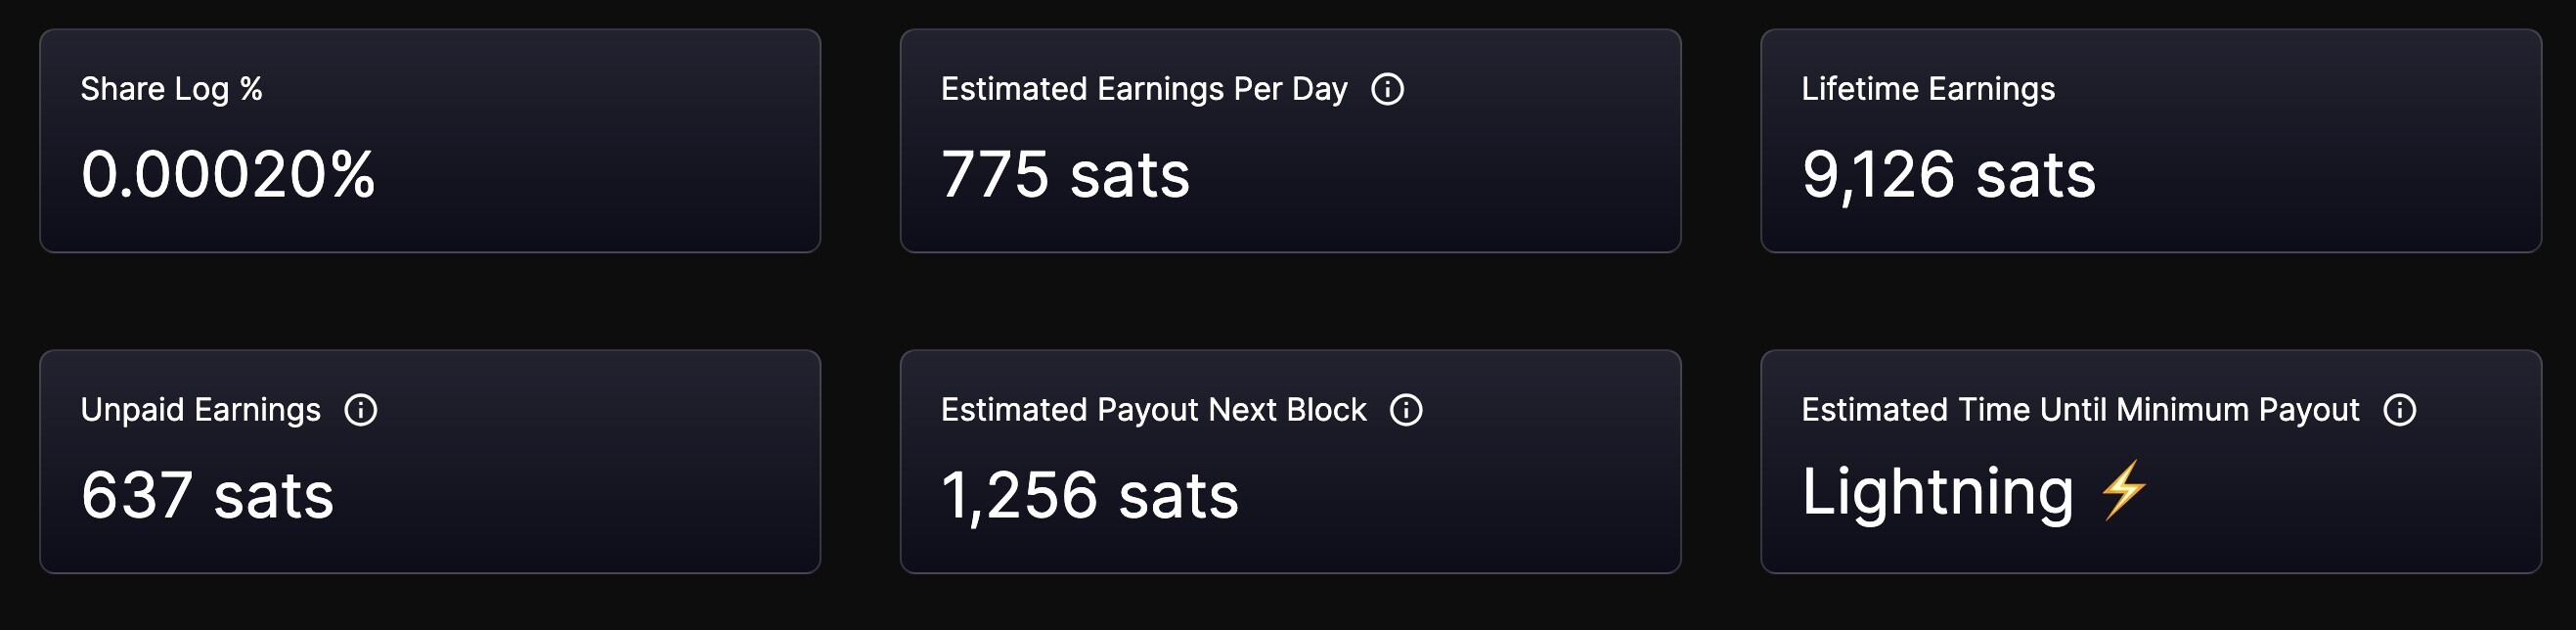Open the Unpaid Earnings info tooltip icon
The height and width of the screenshot is (630, 2576).
[x=361, y=410]
